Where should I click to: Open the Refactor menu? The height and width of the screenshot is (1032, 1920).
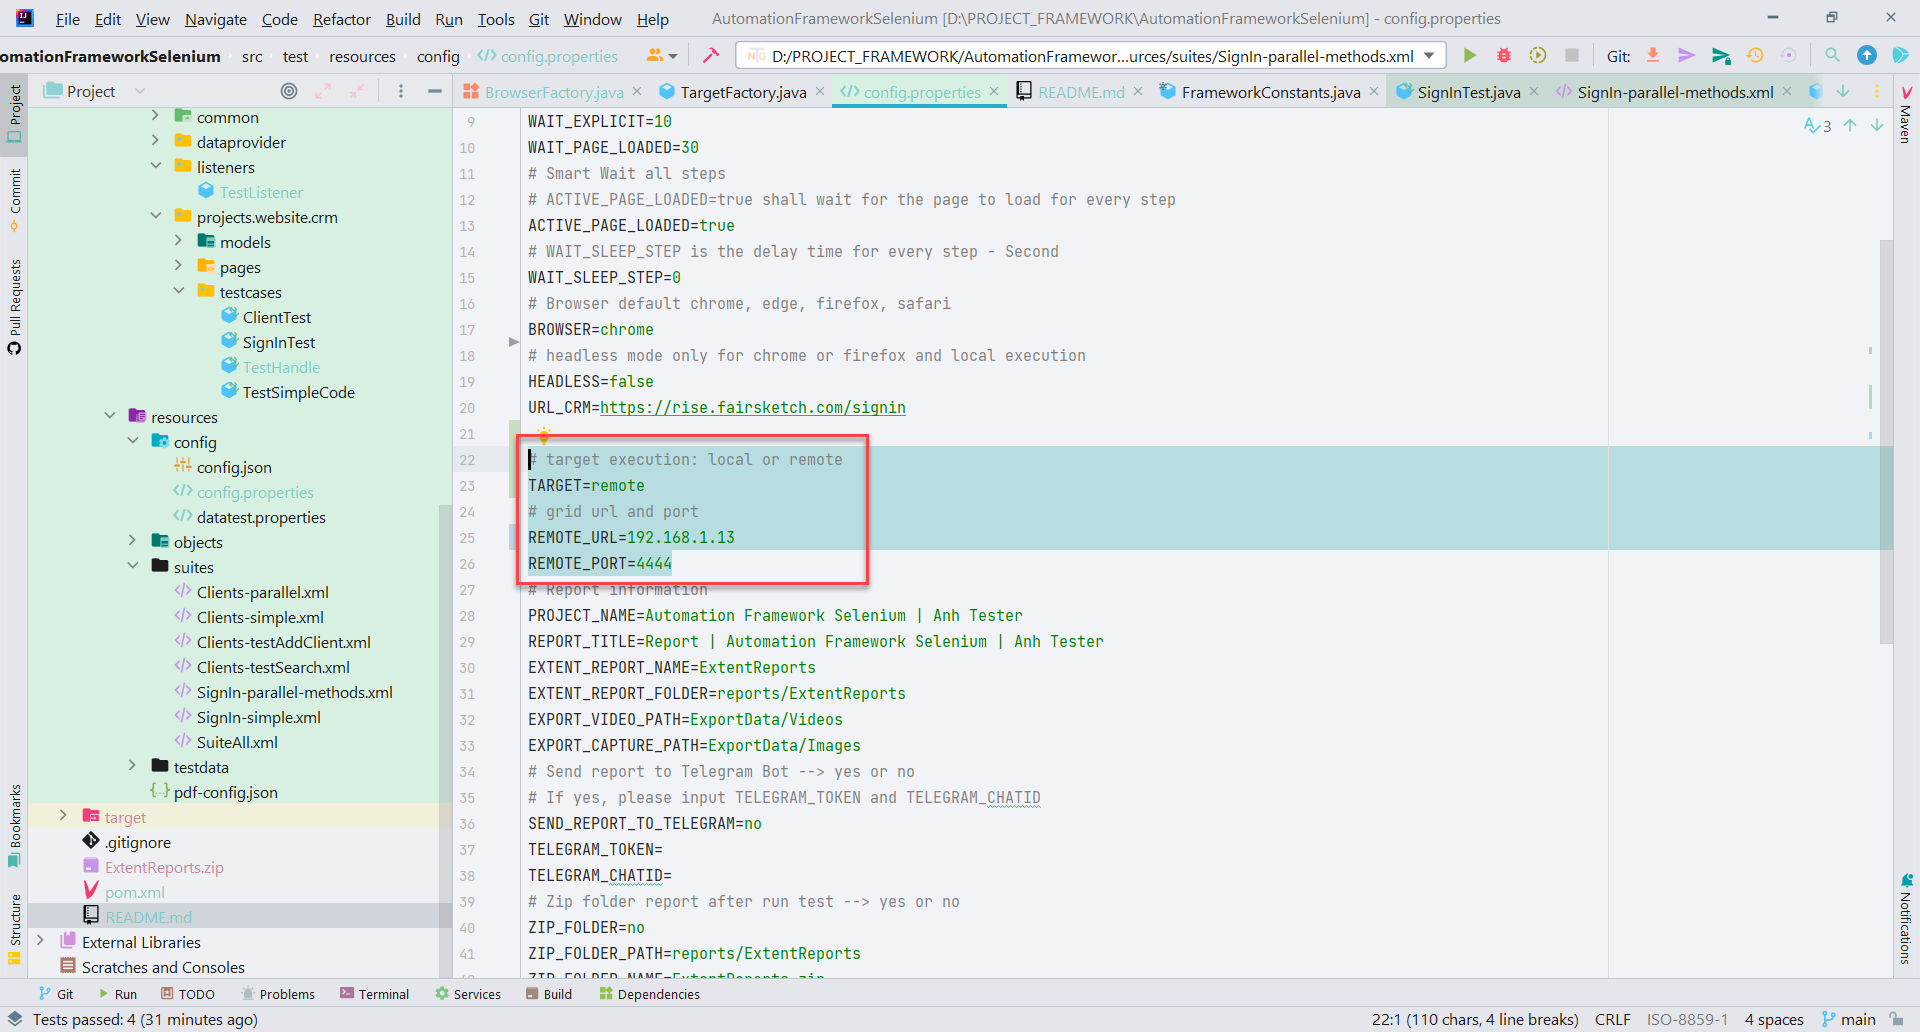click(x=341, y=19)
